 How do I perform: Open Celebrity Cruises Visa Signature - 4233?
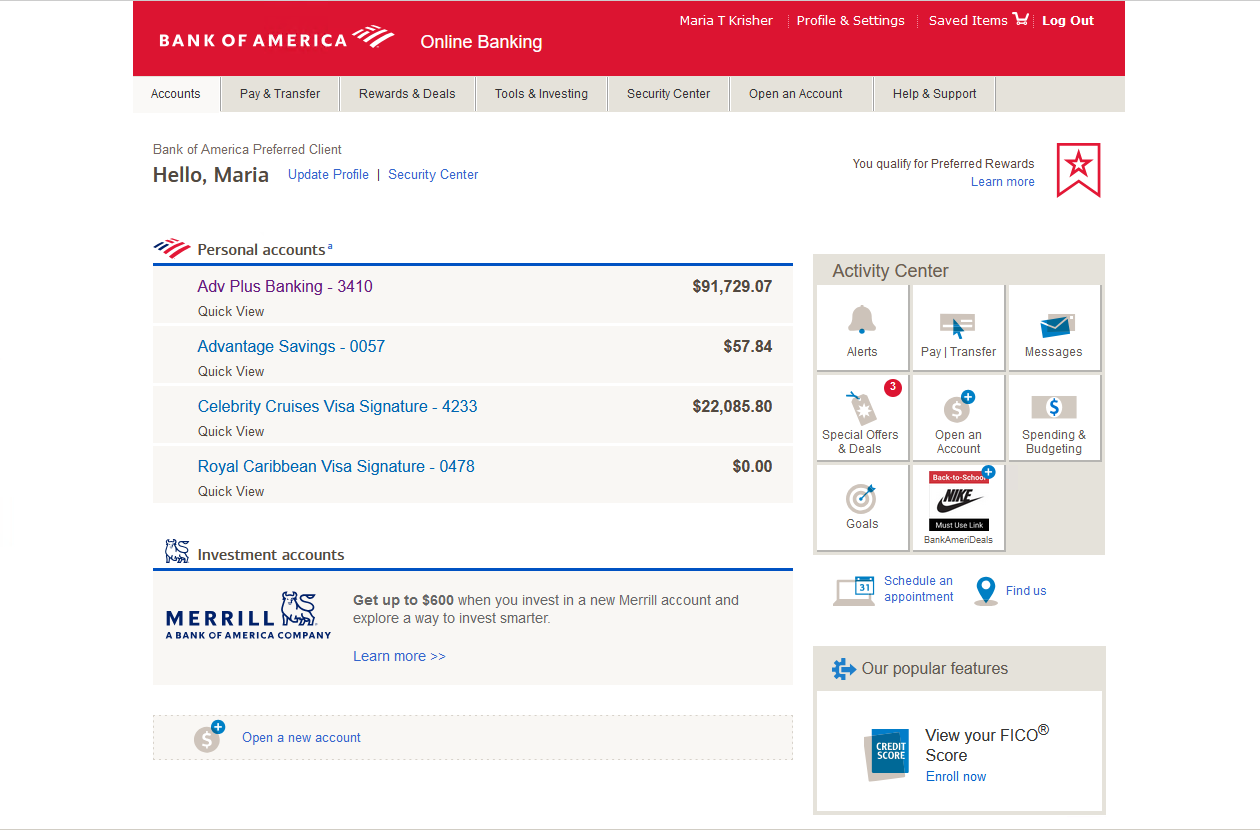pos(338,406)
